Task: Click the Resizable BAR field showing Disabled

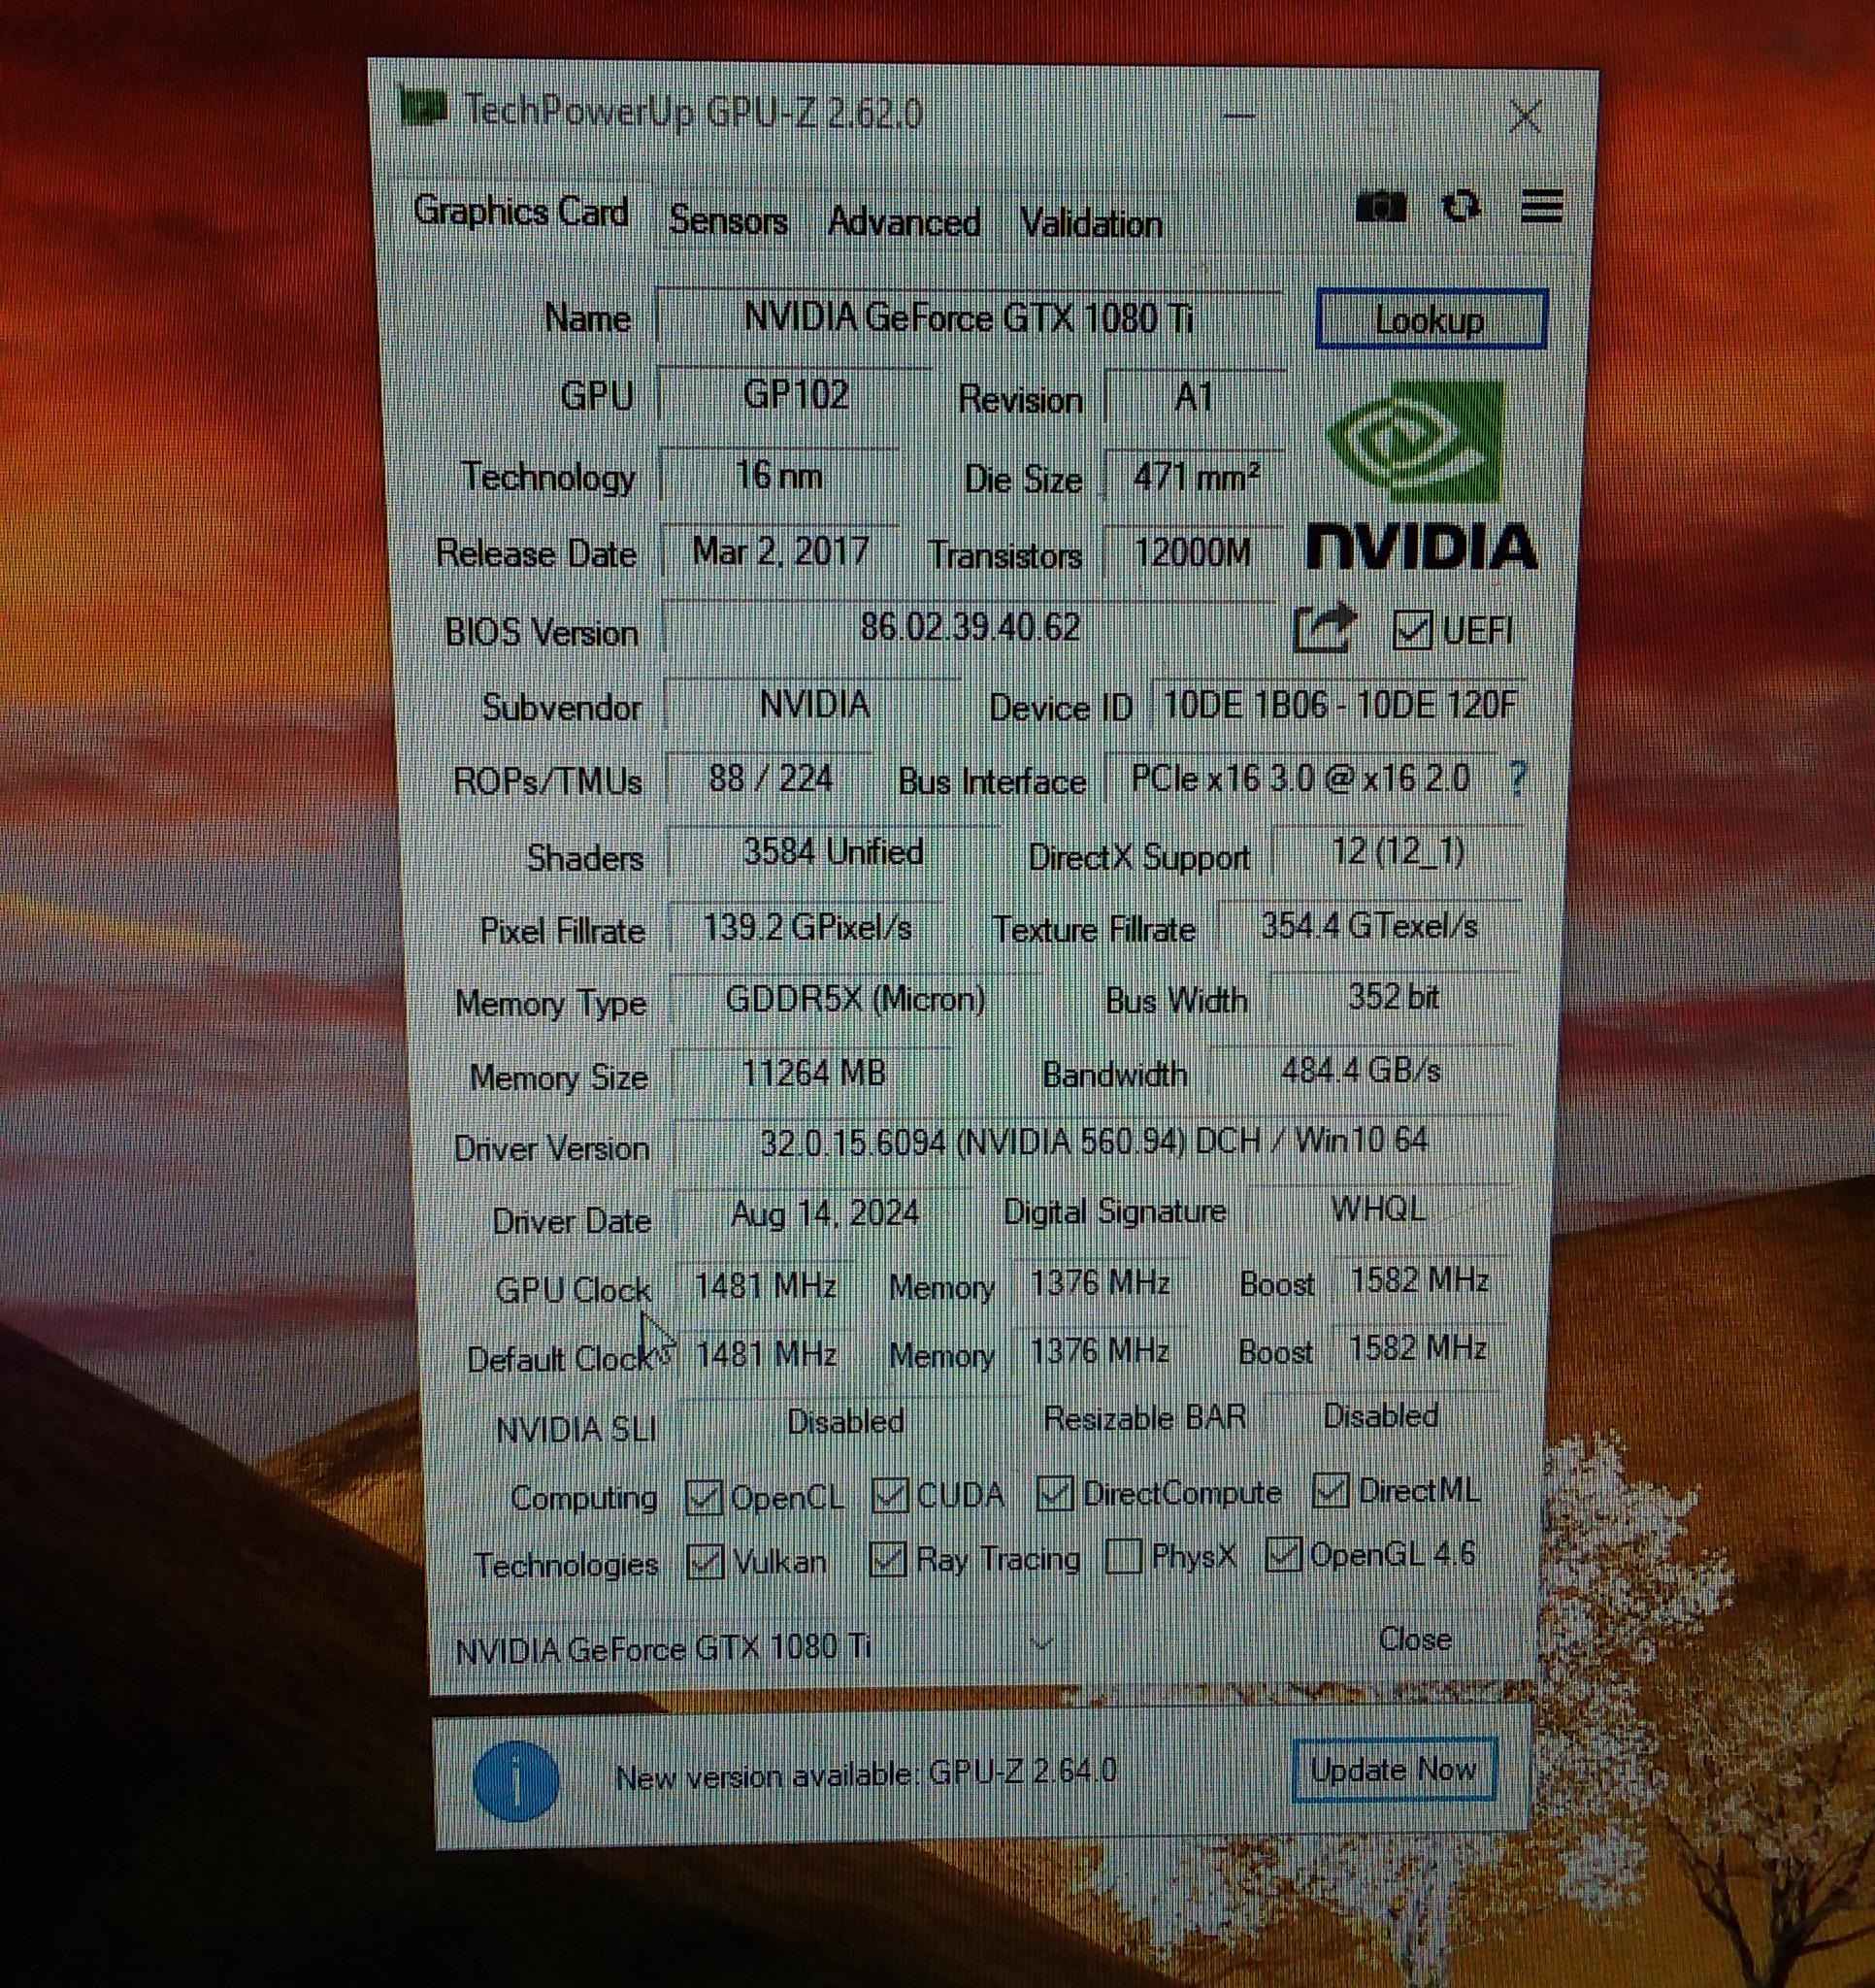Action: (1381, 1416)
